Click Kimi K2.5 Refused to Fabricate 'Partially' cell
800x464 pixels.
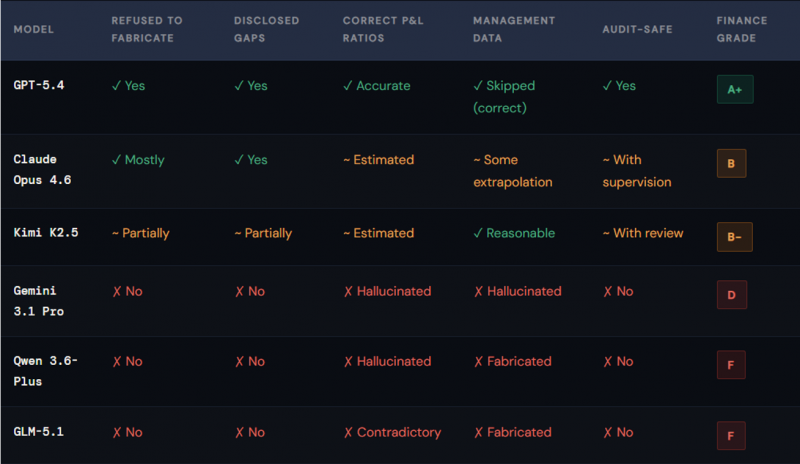coord(141,233)
